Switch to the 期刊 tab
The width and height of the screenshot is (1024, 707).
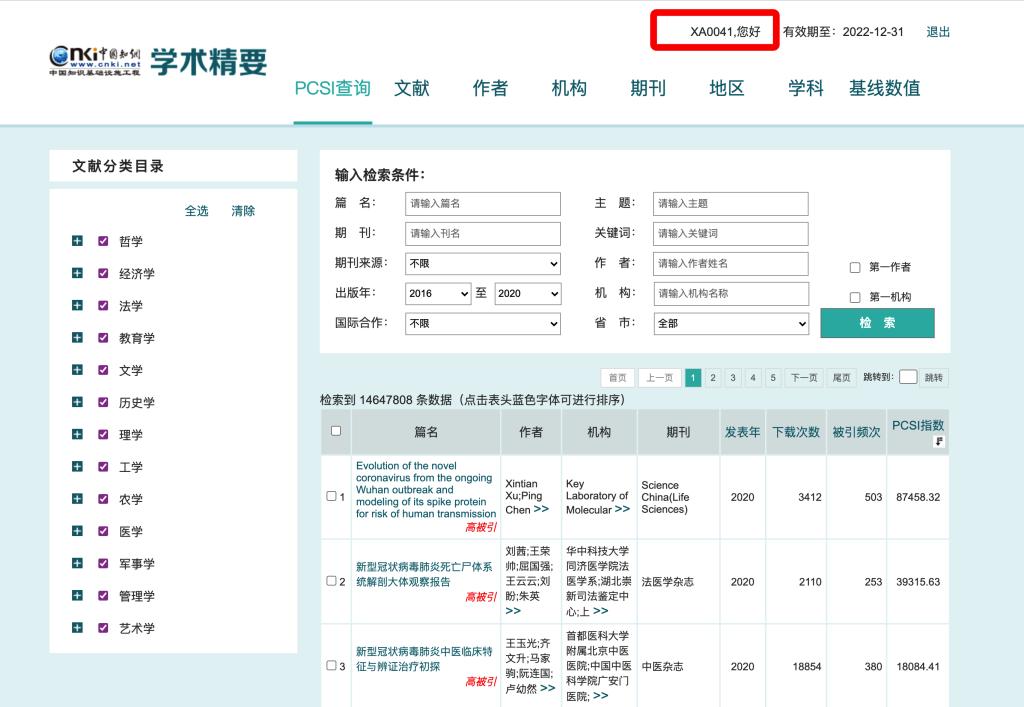[648, 88]
